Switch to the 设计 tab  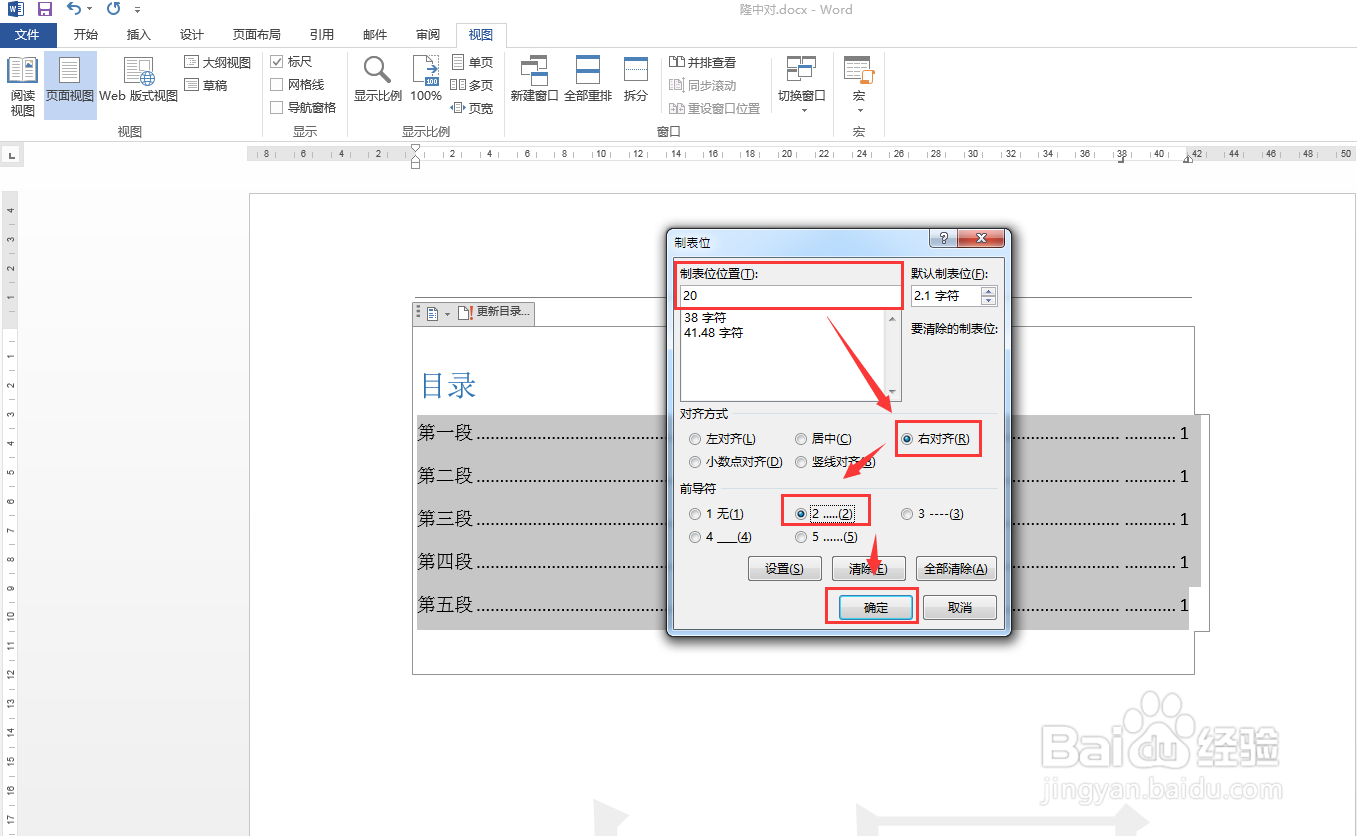point(192,35)
